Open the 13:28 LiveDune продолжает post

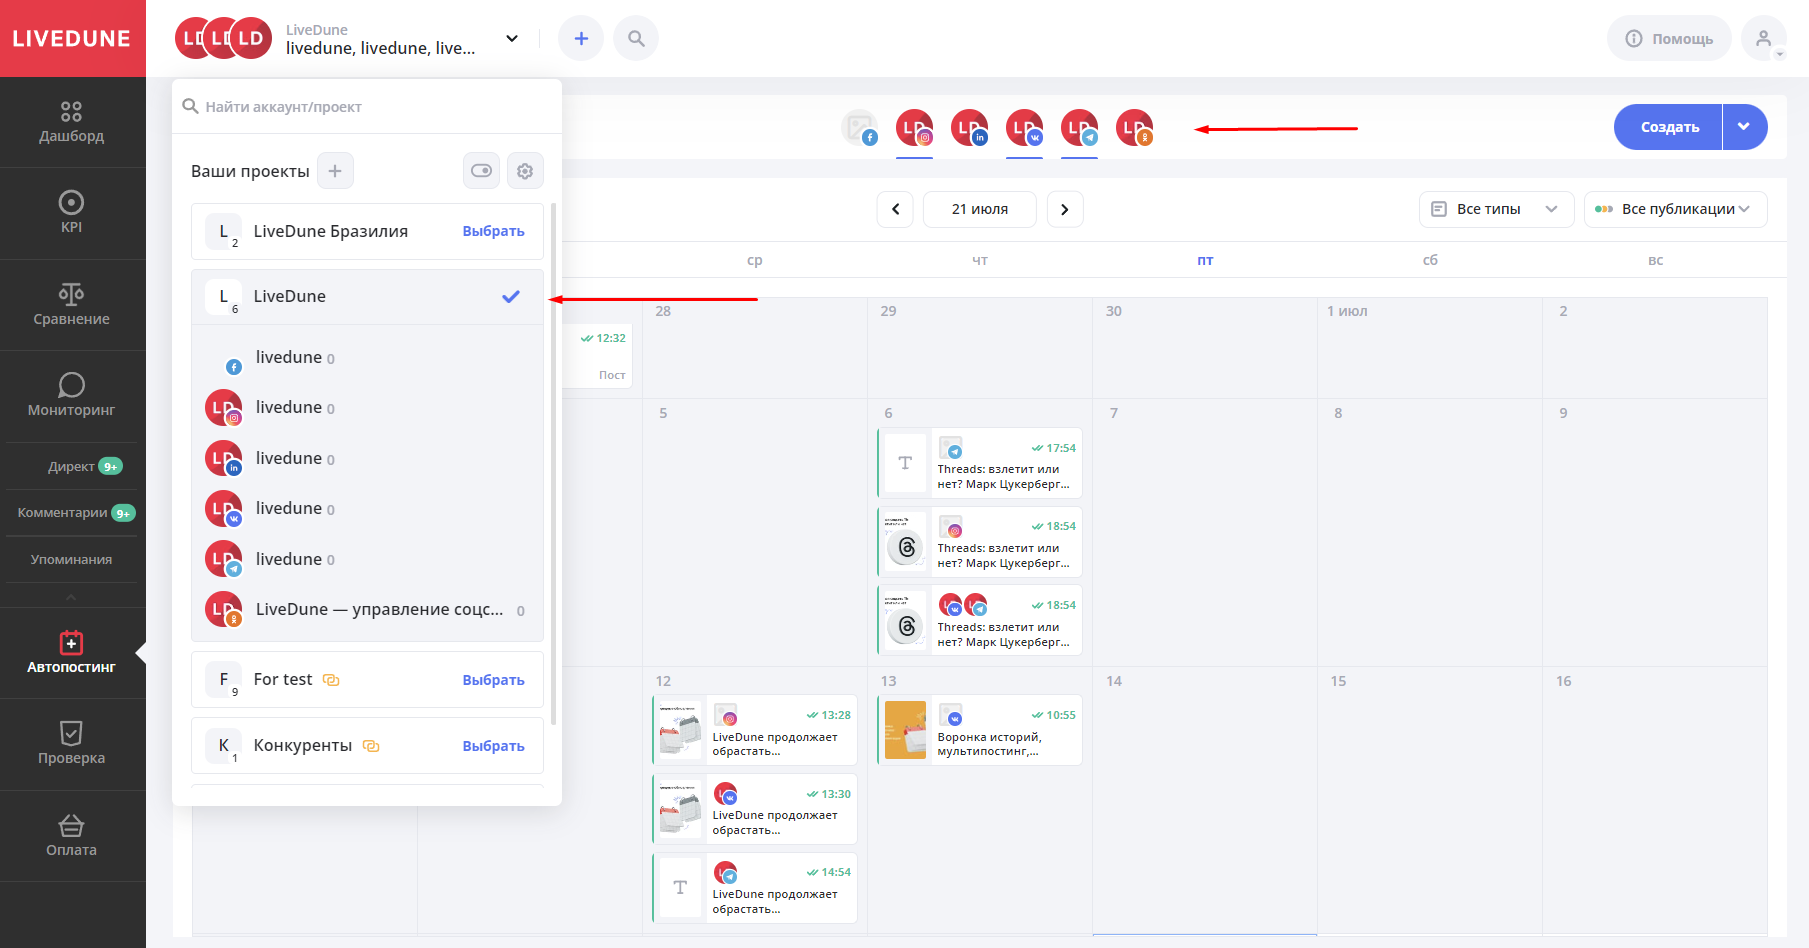[755, 730]
